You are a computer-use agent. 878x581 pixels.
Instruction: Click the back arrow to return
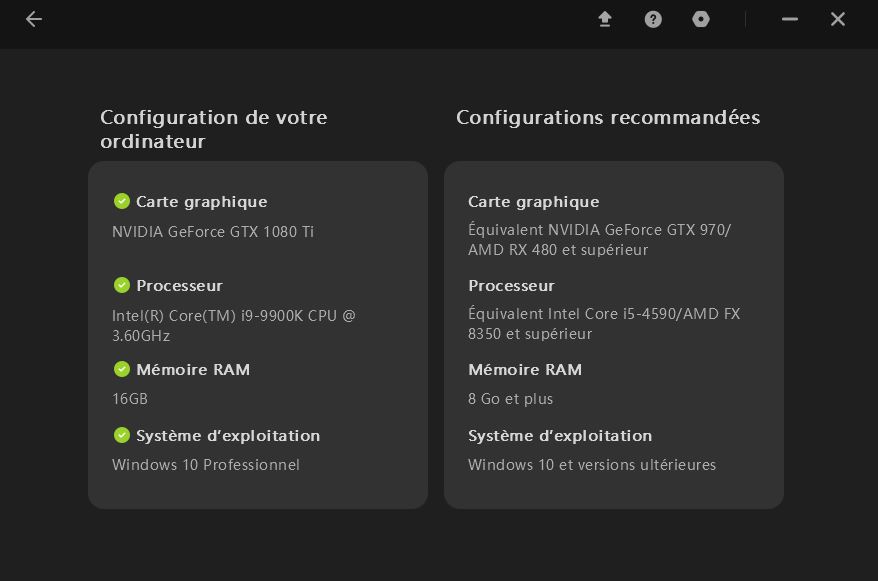coord(33,19)
